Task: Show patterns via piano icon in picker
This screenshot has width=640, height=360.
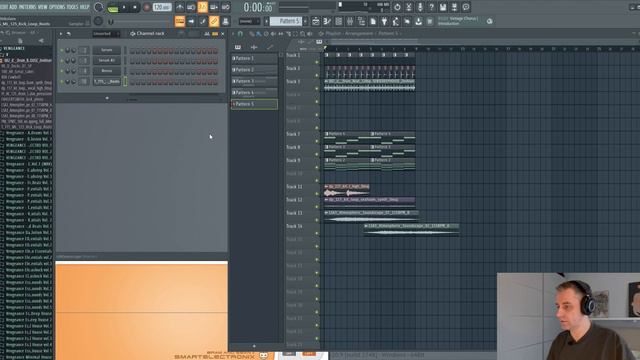Action: pyautogui.click(x=238, y=47)
